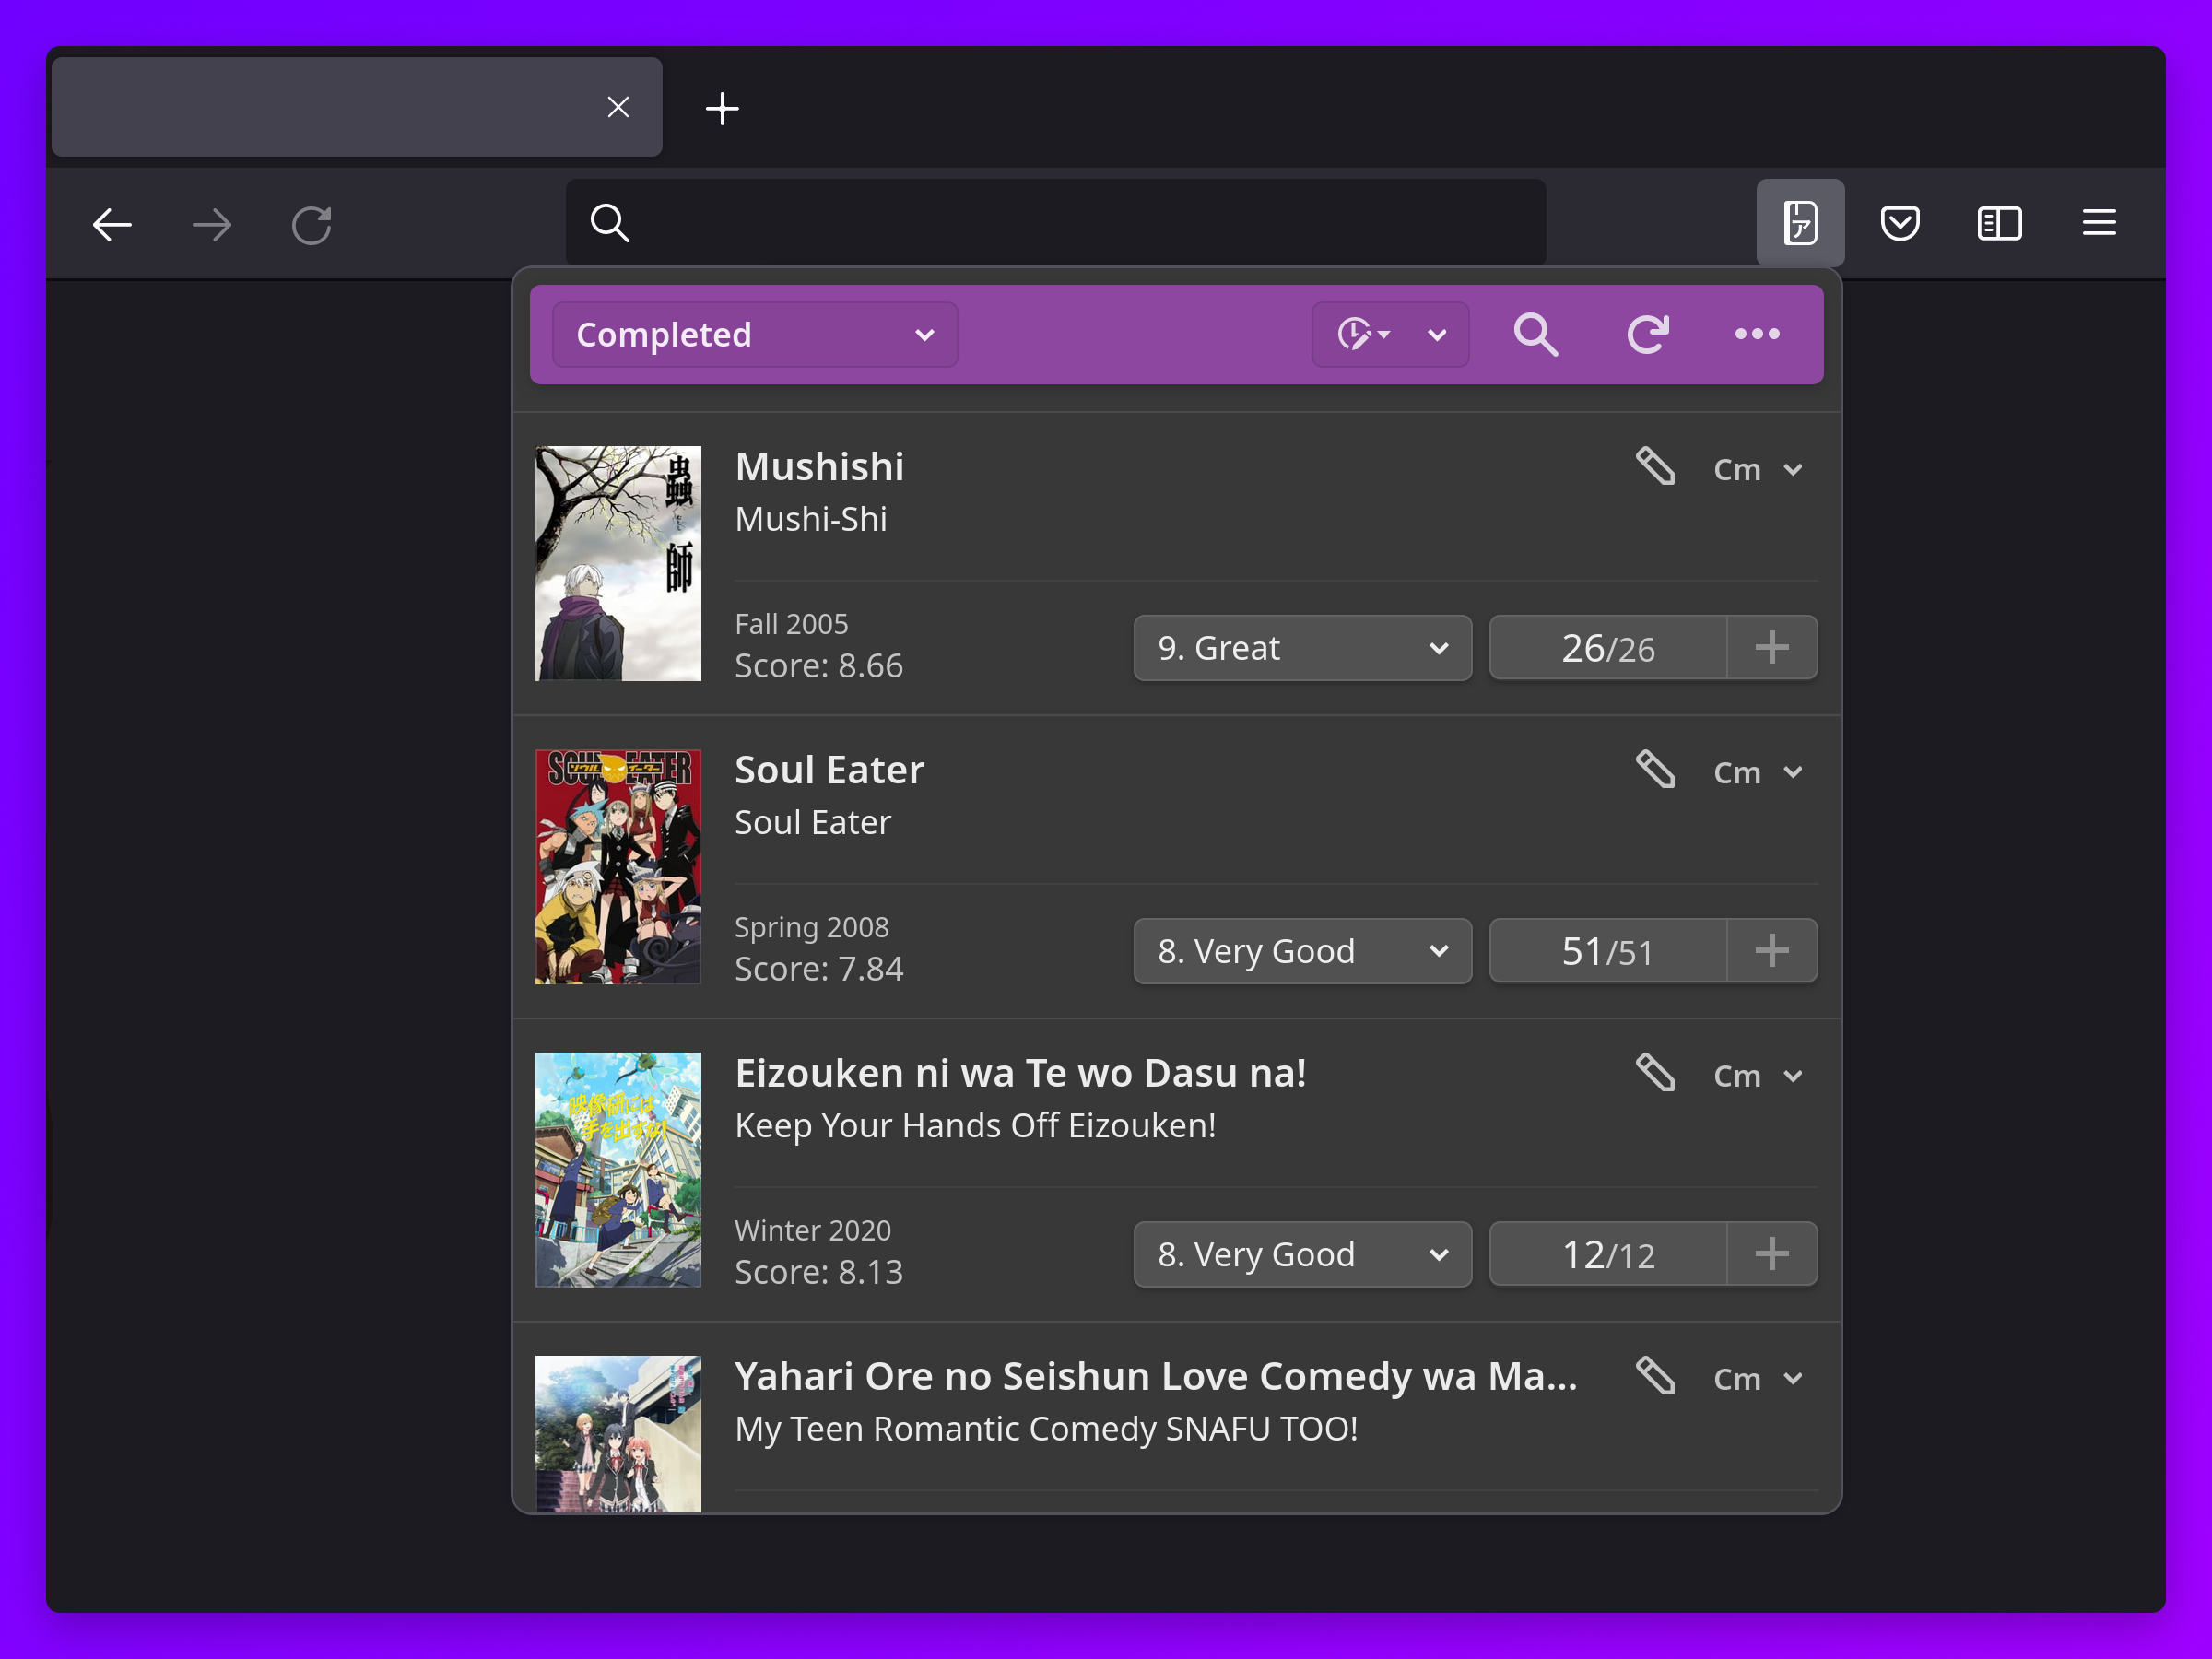2212x1659 pixels.
Task: Open the Mushishi title link
Action: click(x=819, y=467)
